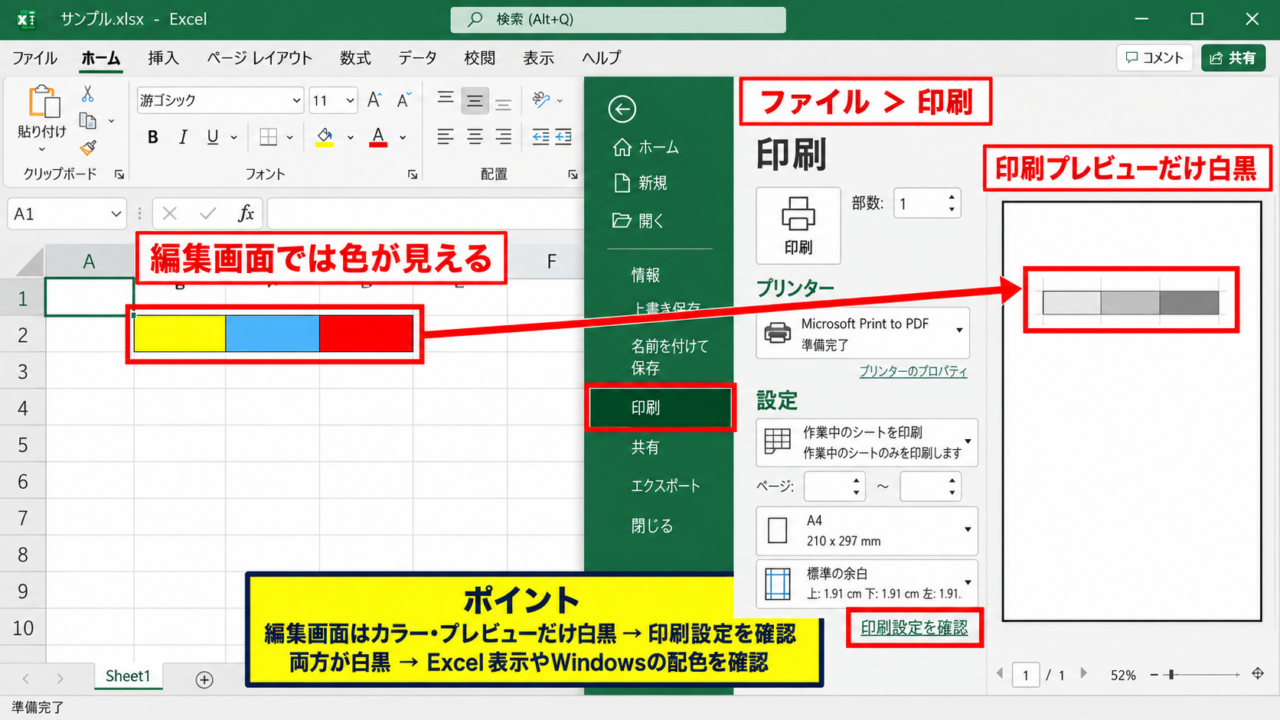Viewport: 1280px width, 720px height.
Task: Switch to the 数式 tab
Action: (x=355, y=58)
